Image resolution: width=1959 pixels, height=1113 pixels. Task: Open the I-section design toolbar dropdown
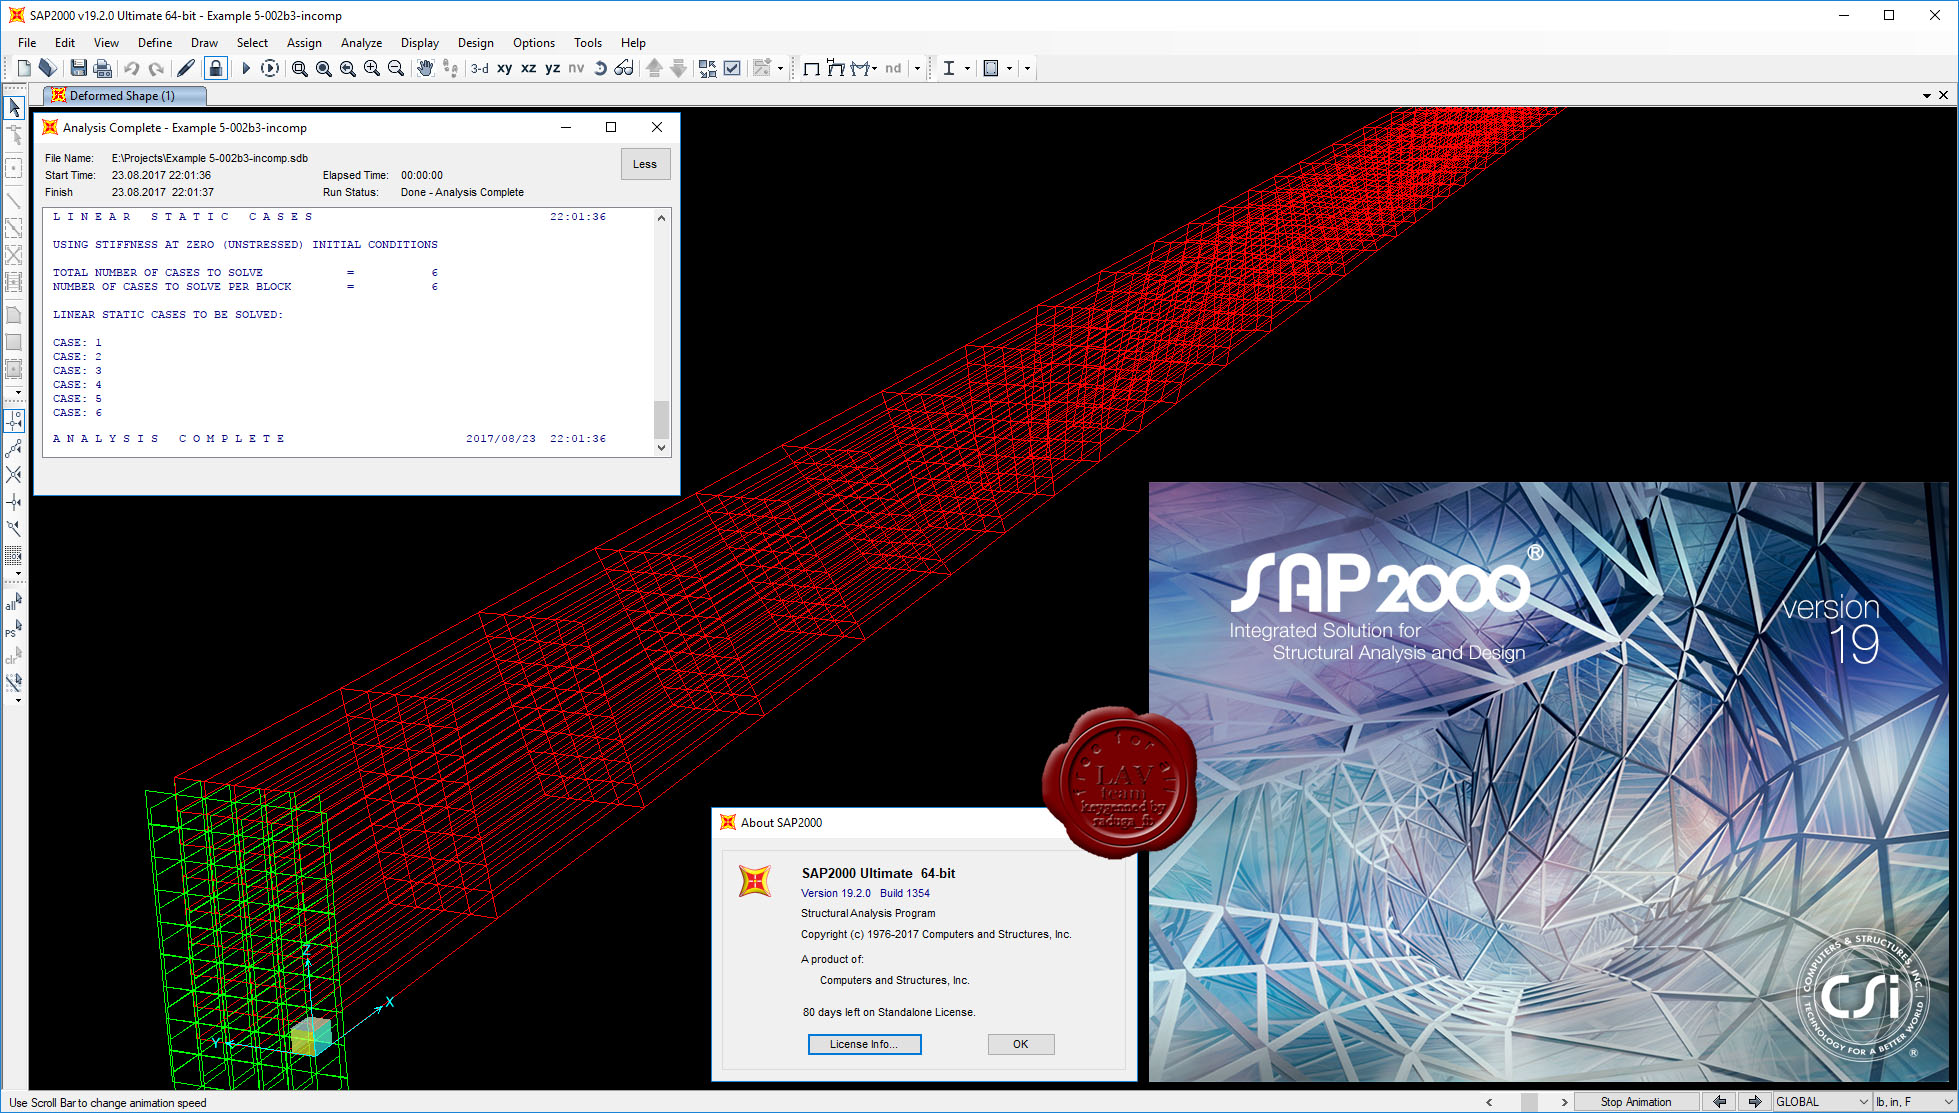click(967, 68)
